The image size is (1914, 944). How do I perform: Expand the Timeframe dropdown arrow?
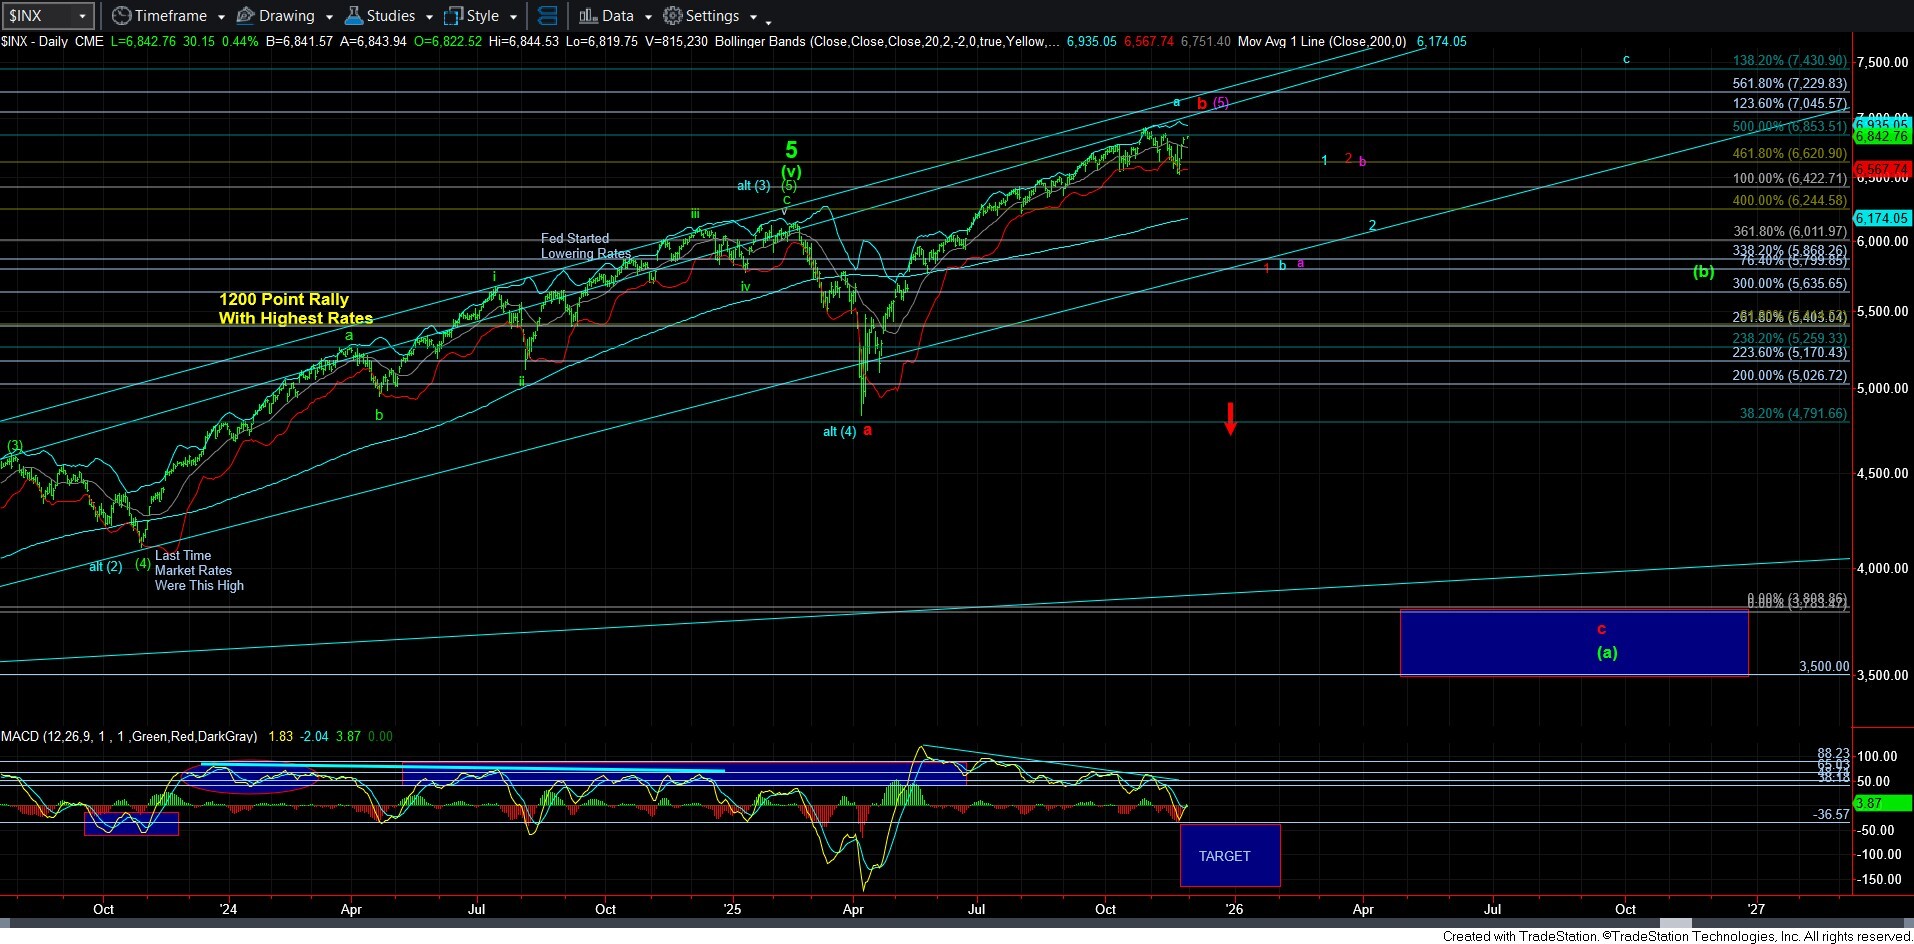pos(221,17)
